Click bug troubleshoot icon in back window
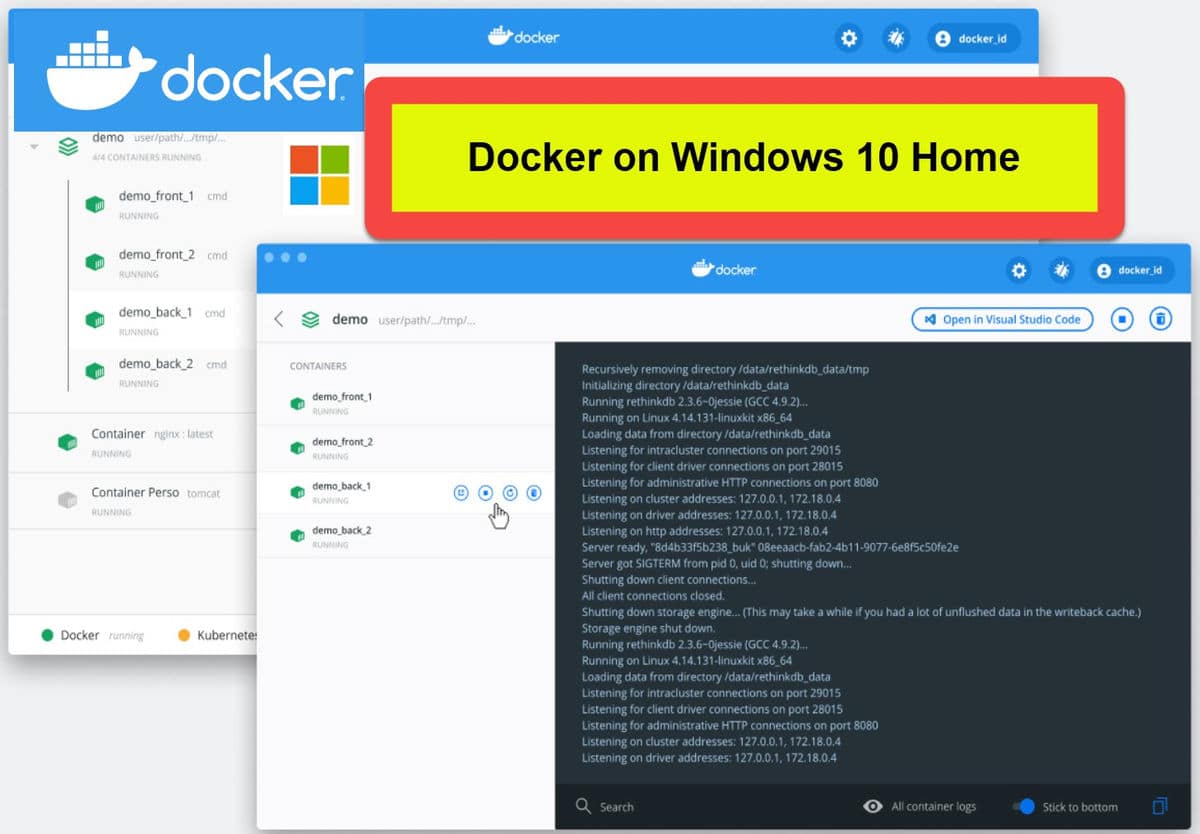Image resolution: width=1200 pixels, height=834 pixels. click(x=896, y=39)
